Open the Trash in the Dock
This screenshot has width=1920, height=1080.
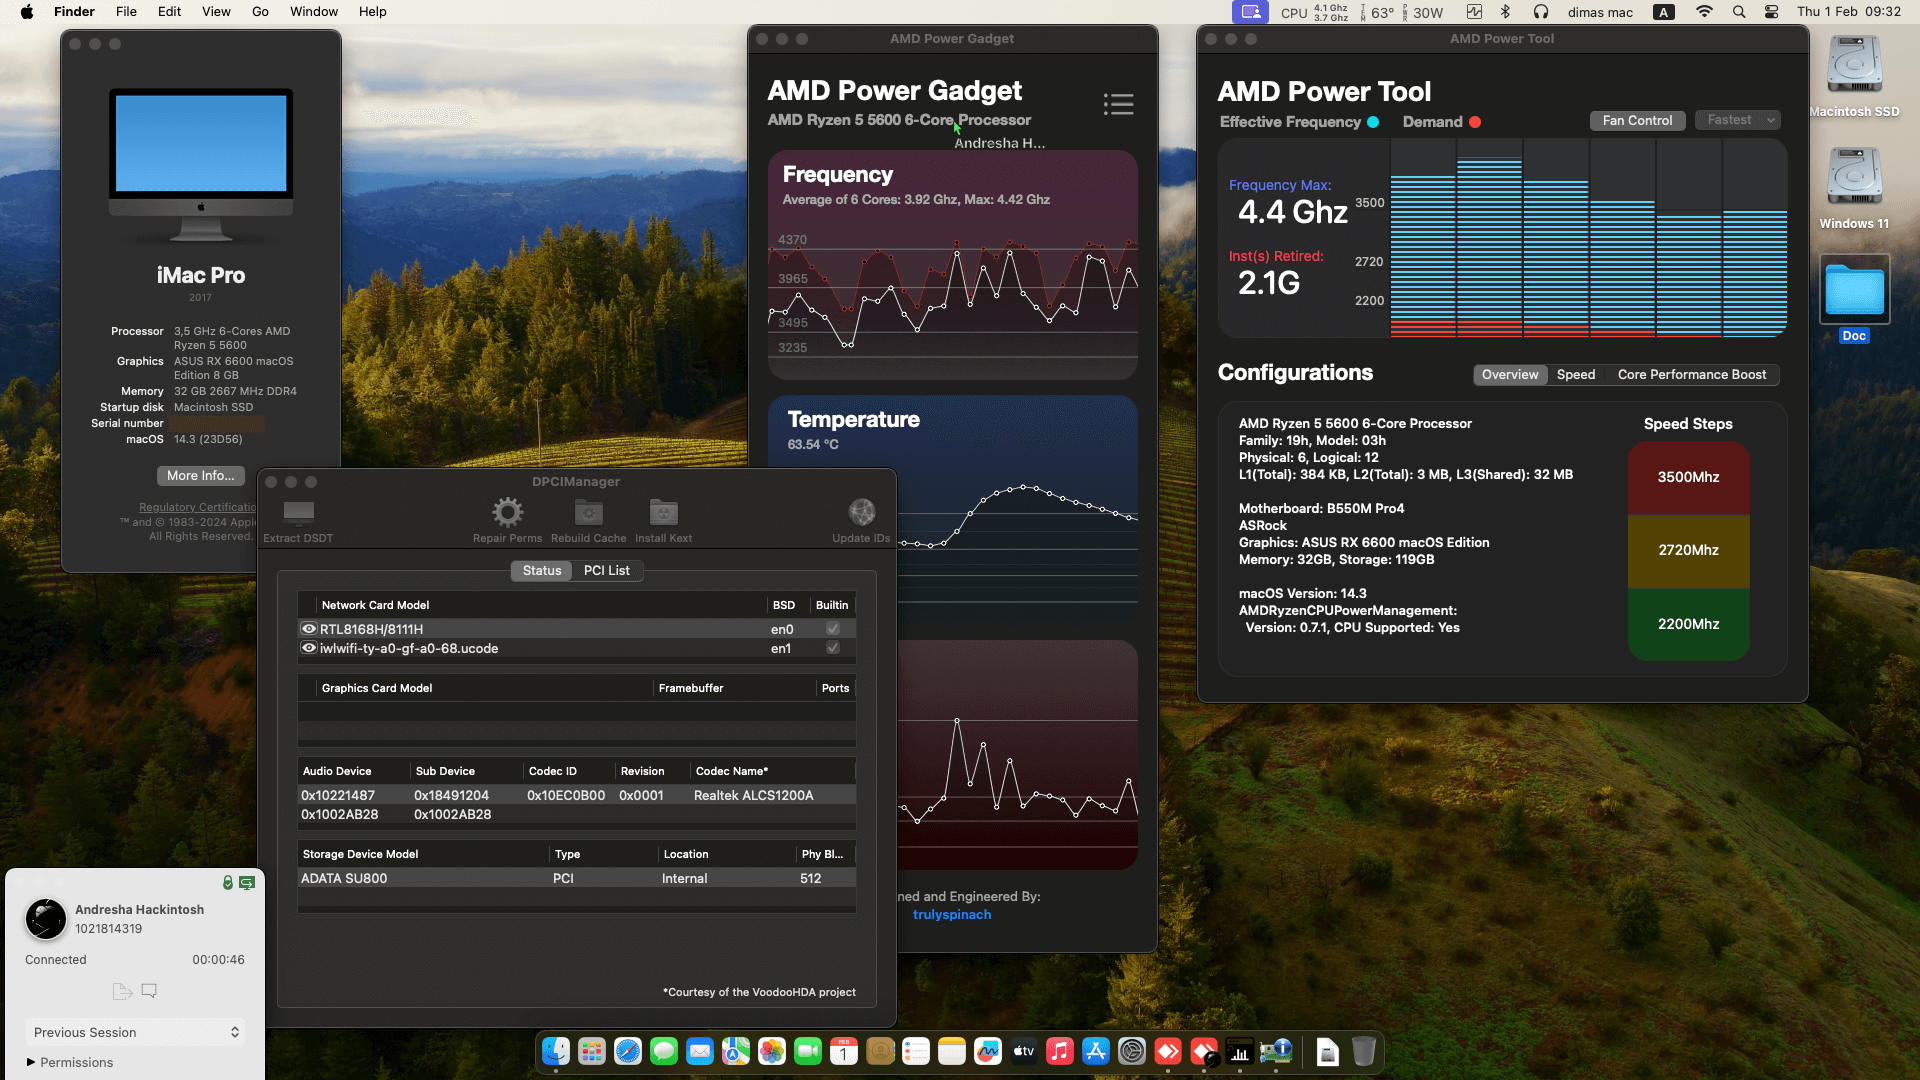coord(1364,1051)
